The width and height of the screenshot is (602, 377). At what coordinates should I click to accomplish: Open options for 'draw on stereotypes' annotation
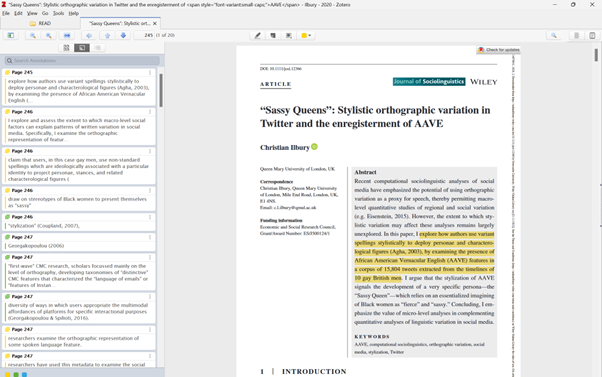[150, 190]
